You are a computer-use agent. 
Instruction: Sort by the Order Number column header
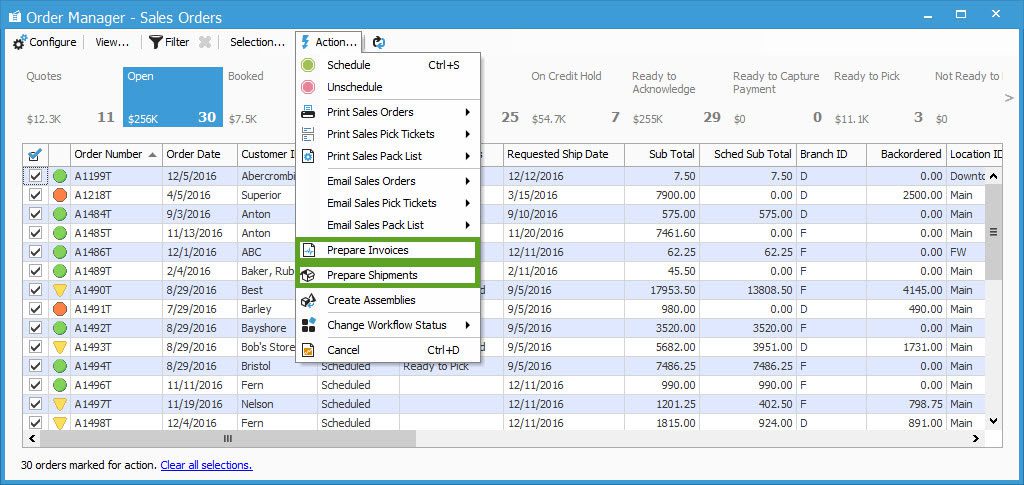(116, 155)
